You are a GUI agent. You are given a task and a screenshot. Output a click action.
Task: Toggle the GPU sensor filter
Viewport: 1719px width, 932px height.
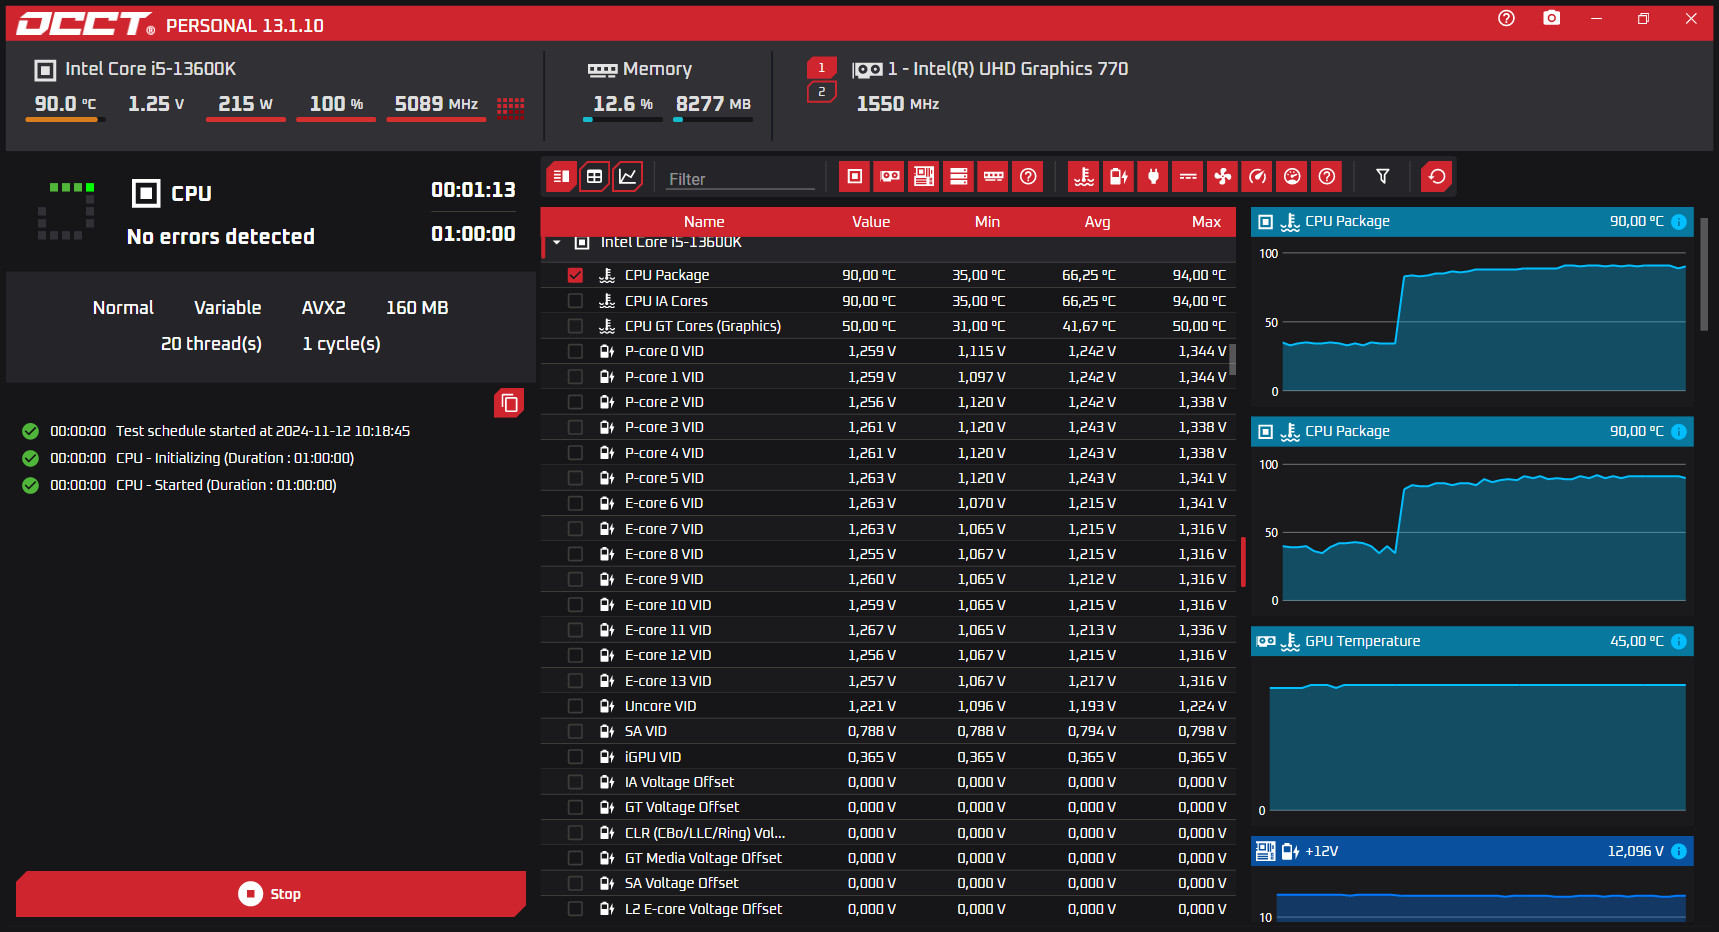(x=889, y=177)
